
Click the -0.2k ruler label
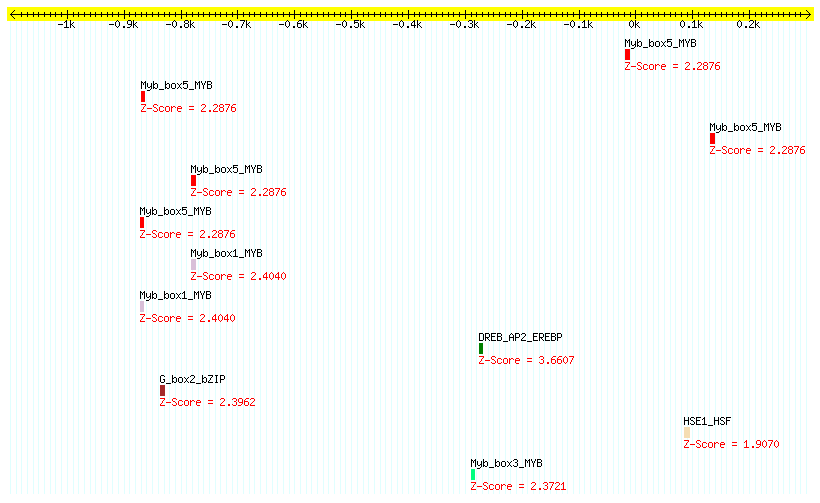click(521, 25)
